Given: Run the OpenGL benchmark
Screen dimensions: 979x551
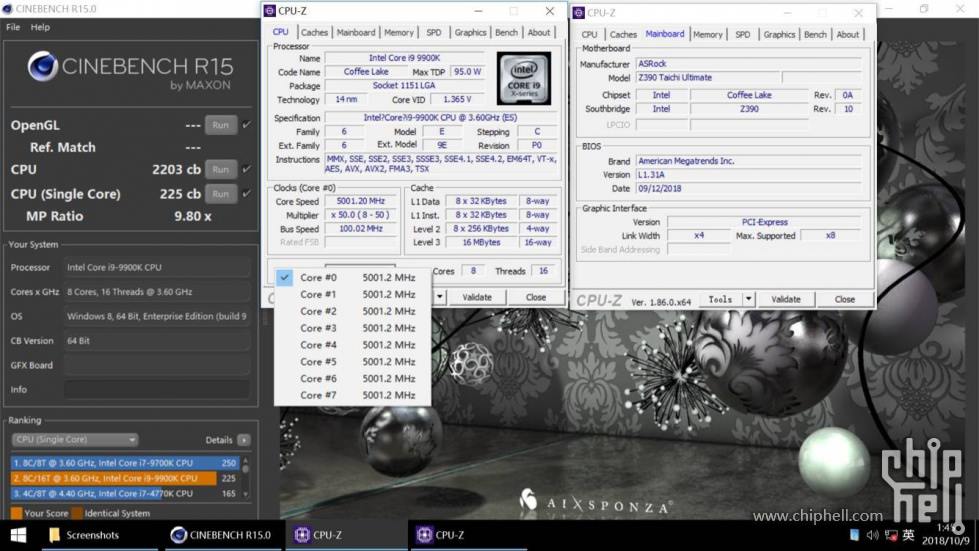Looking at the screenshot, I should [220, 125].
